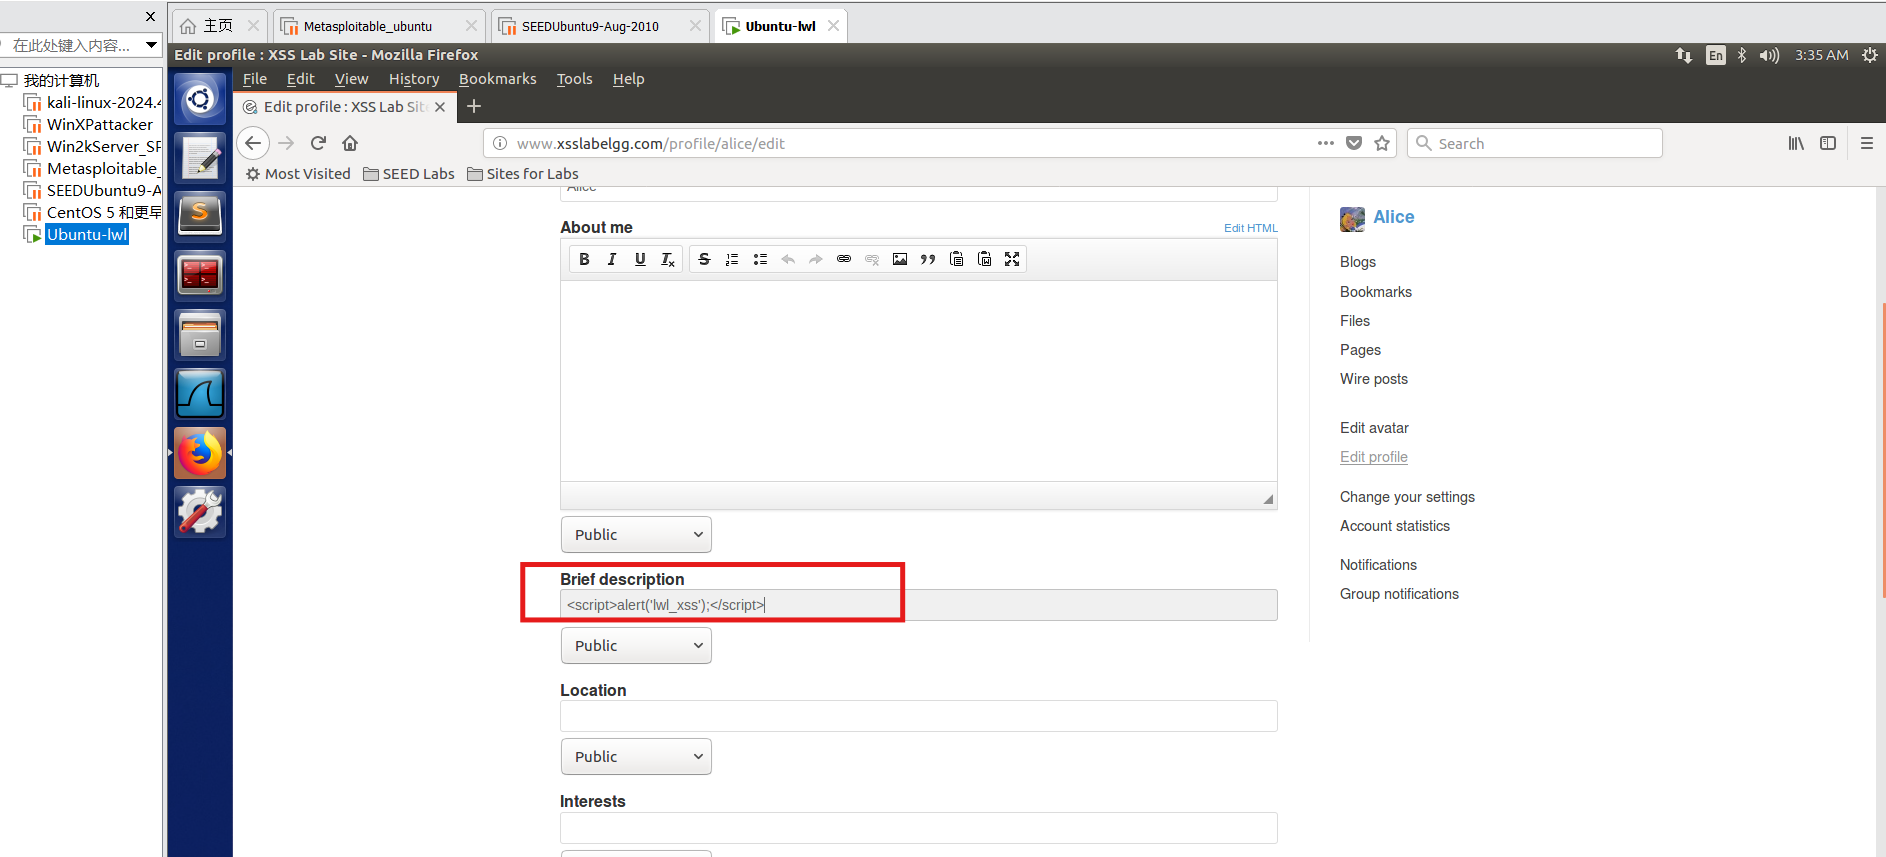Maximize the About me editor
1886x857 pixels.
click(1012, 259)
